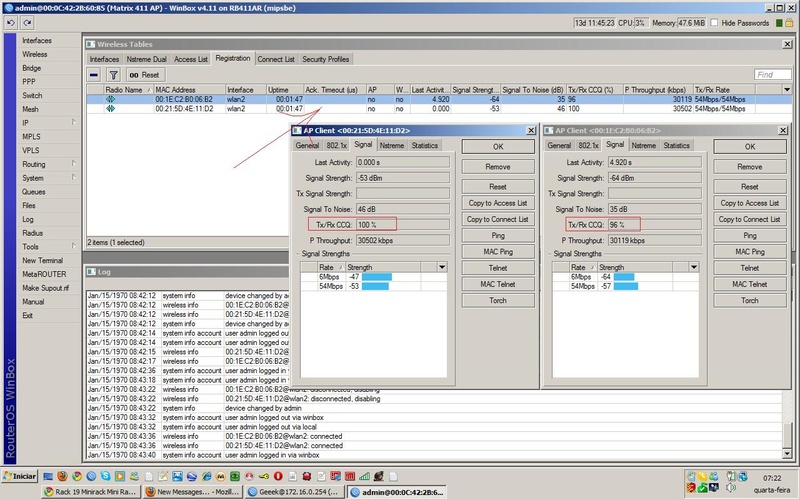Click the radio icon of row 00:1E:C2:B0:06:B2
Image resolution: width=800 pixels, height=500 pixels.
pos(110,99)
